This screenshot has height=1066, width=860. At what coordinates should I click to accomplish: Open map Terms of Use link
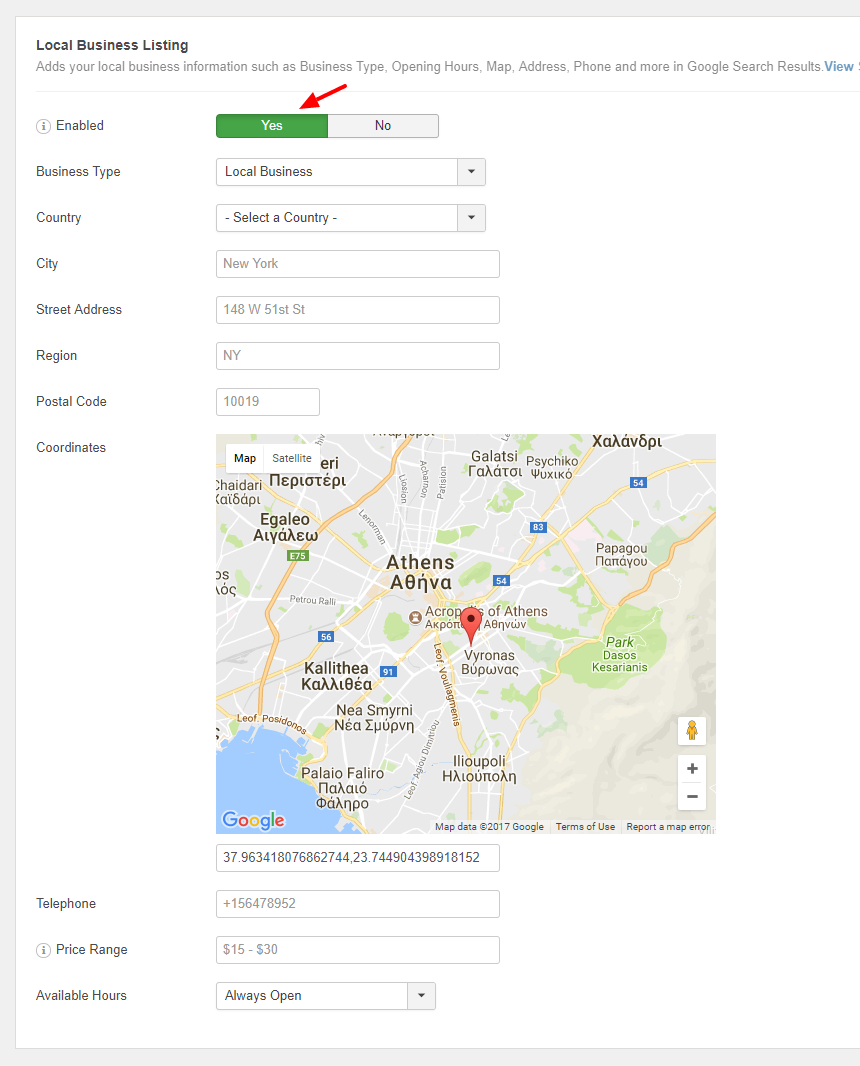pos(585,827)
